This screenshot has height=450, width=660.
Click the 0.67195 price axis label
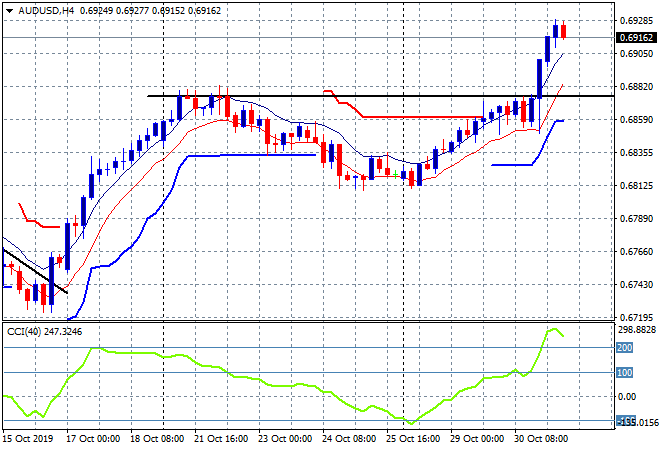(636, 317)
